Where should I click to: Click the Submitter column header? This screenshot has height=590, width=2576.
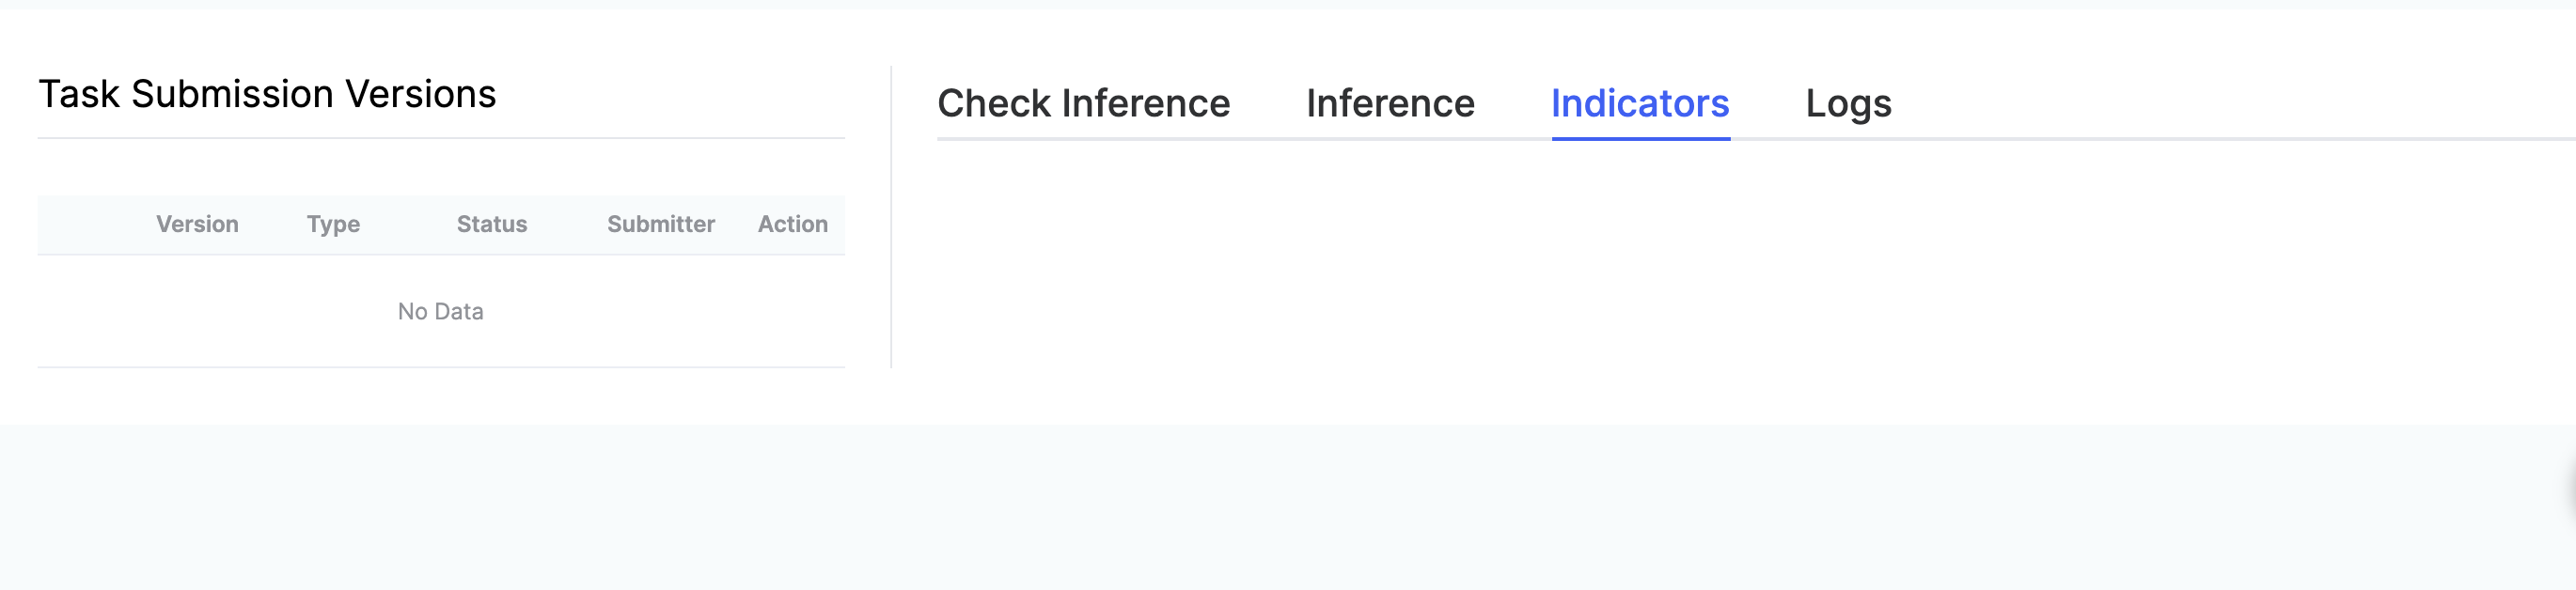click(660, 224)
